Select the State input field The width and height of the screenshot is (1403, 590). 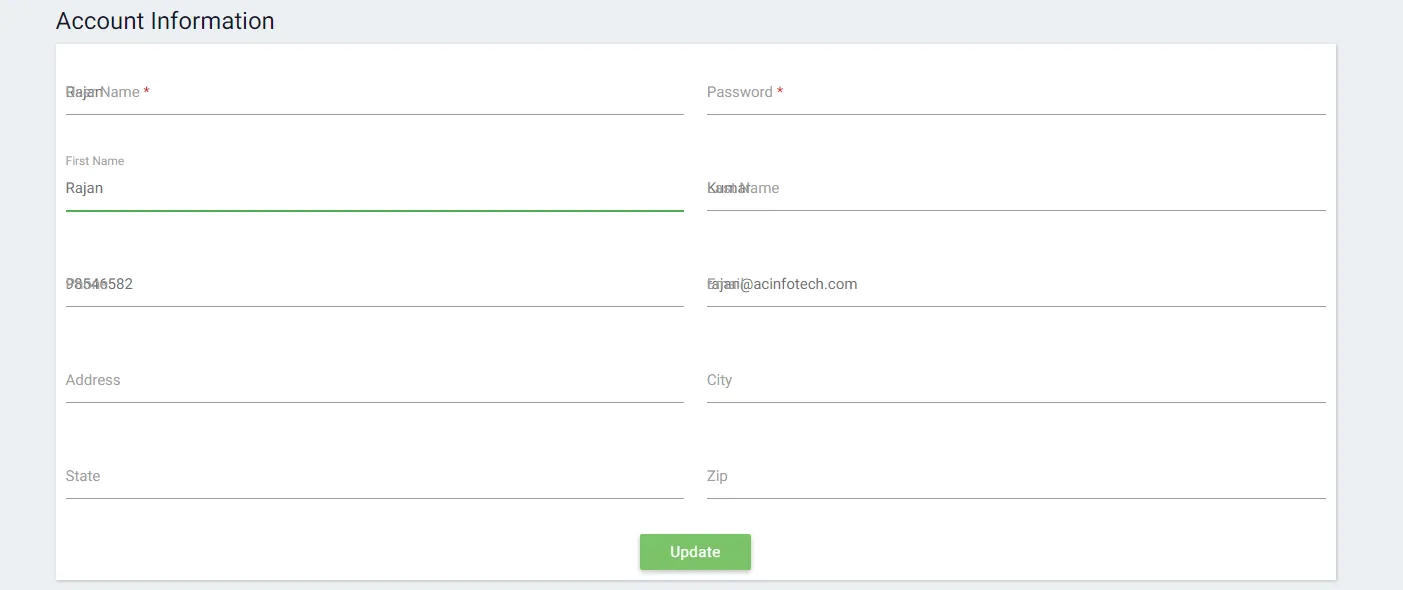tap(374, 477)
